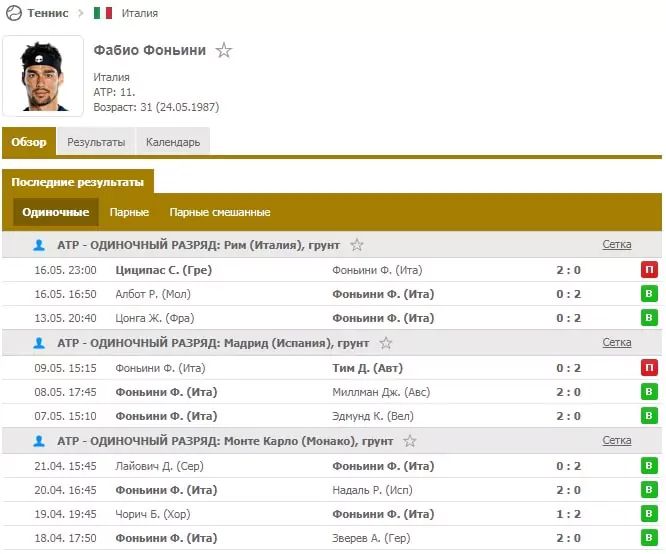Open ATP Монте Карло (Монако) tournament header
The image size is (666, 554).
(225, 441)
